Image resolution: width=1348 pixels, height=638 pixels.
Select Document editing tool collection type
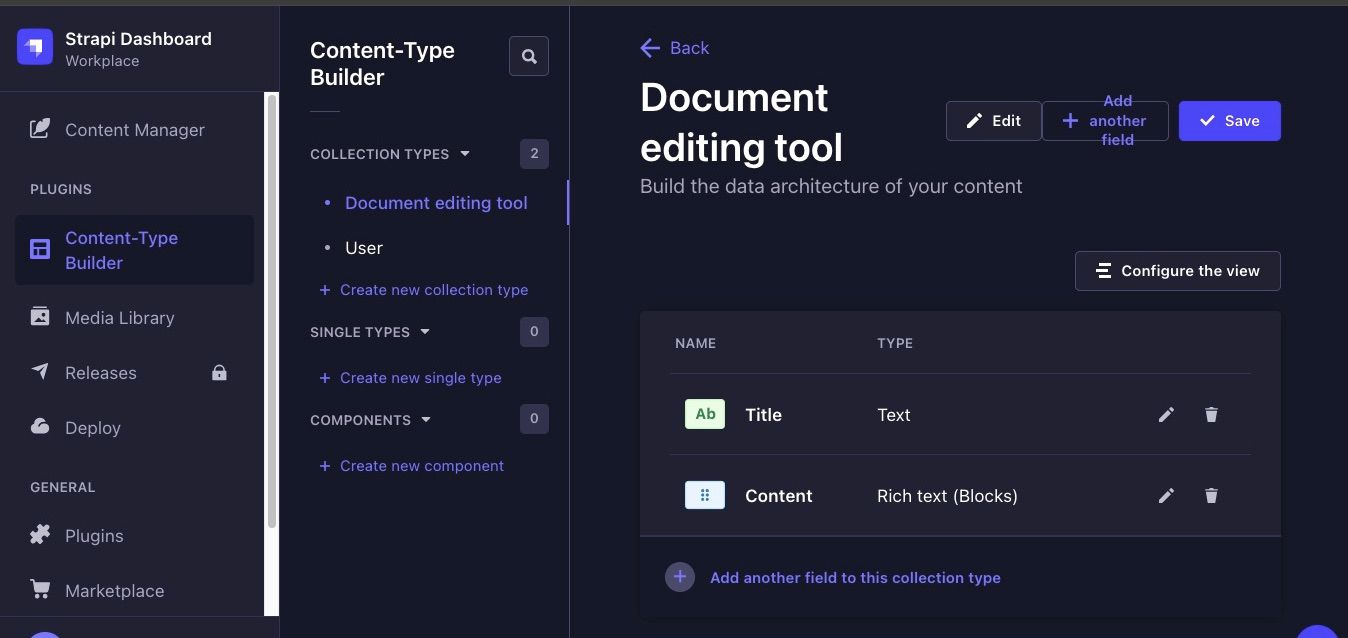(x=436, y=203)
